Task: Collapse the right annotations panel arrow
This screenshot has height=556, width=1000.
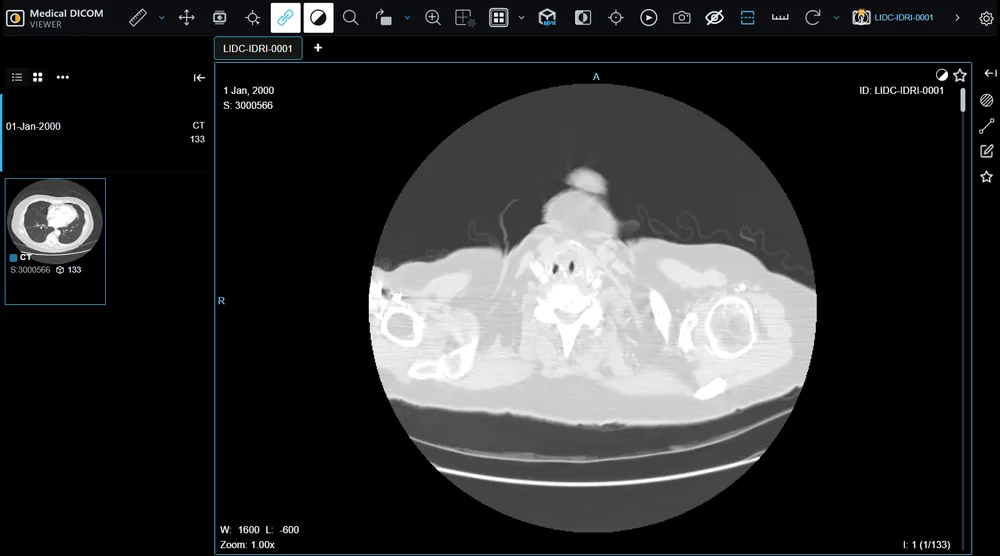Action: coord(990,74)
